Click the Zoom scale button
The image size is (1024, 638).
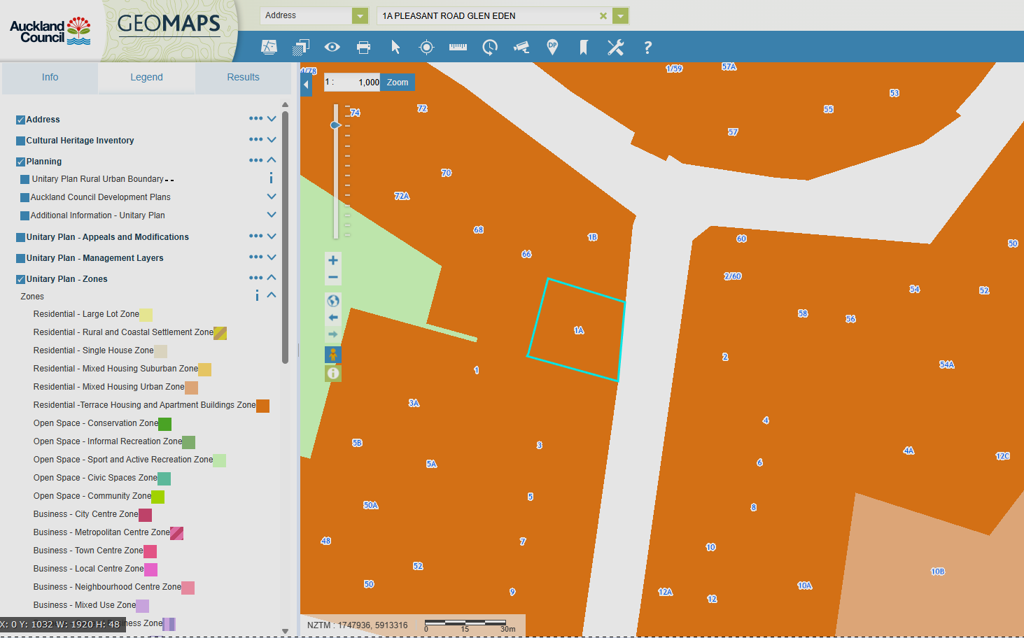pos(398,83)
